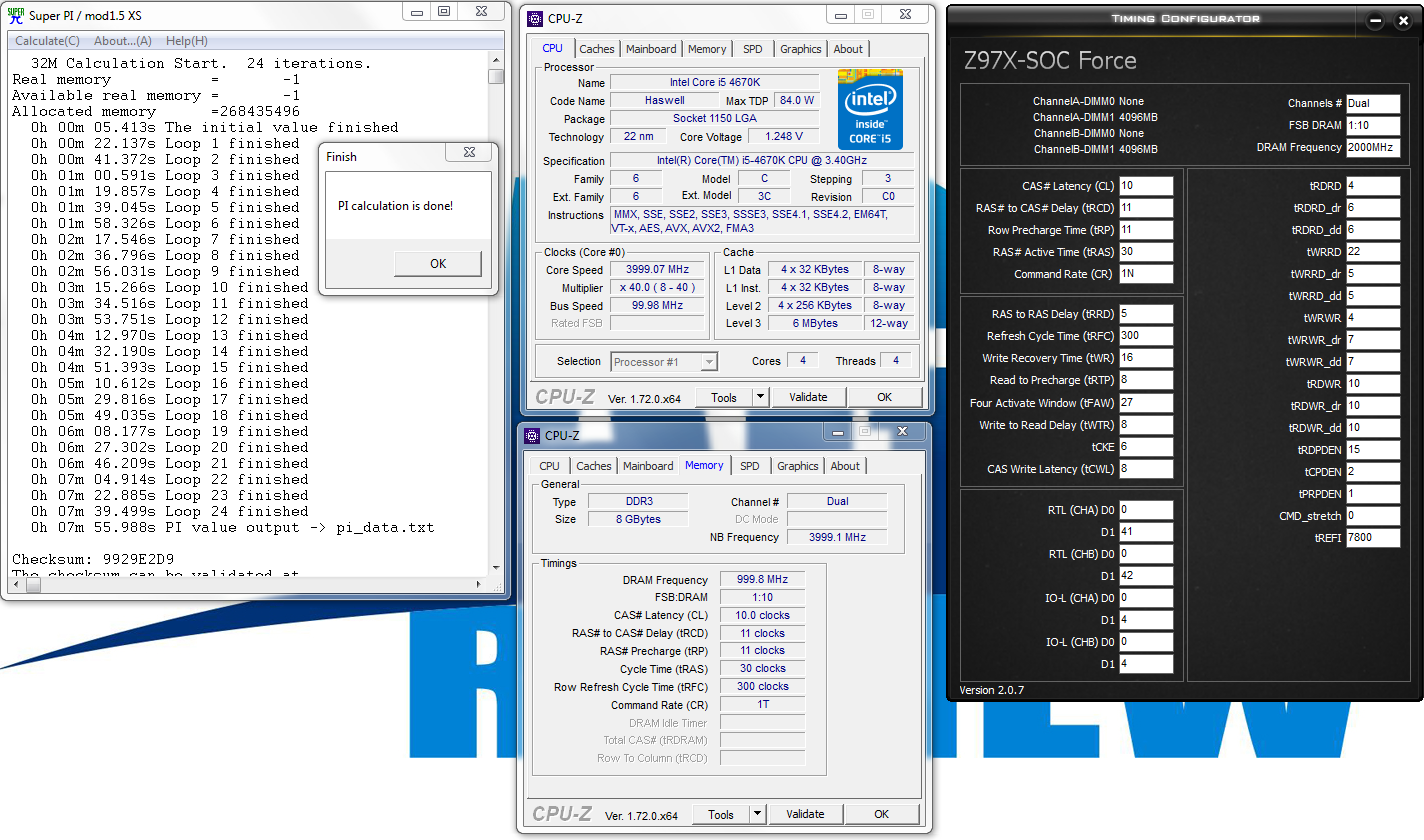
Task: Click the CPU-Z icon of the Memory tab window
Action: point(532,436)
